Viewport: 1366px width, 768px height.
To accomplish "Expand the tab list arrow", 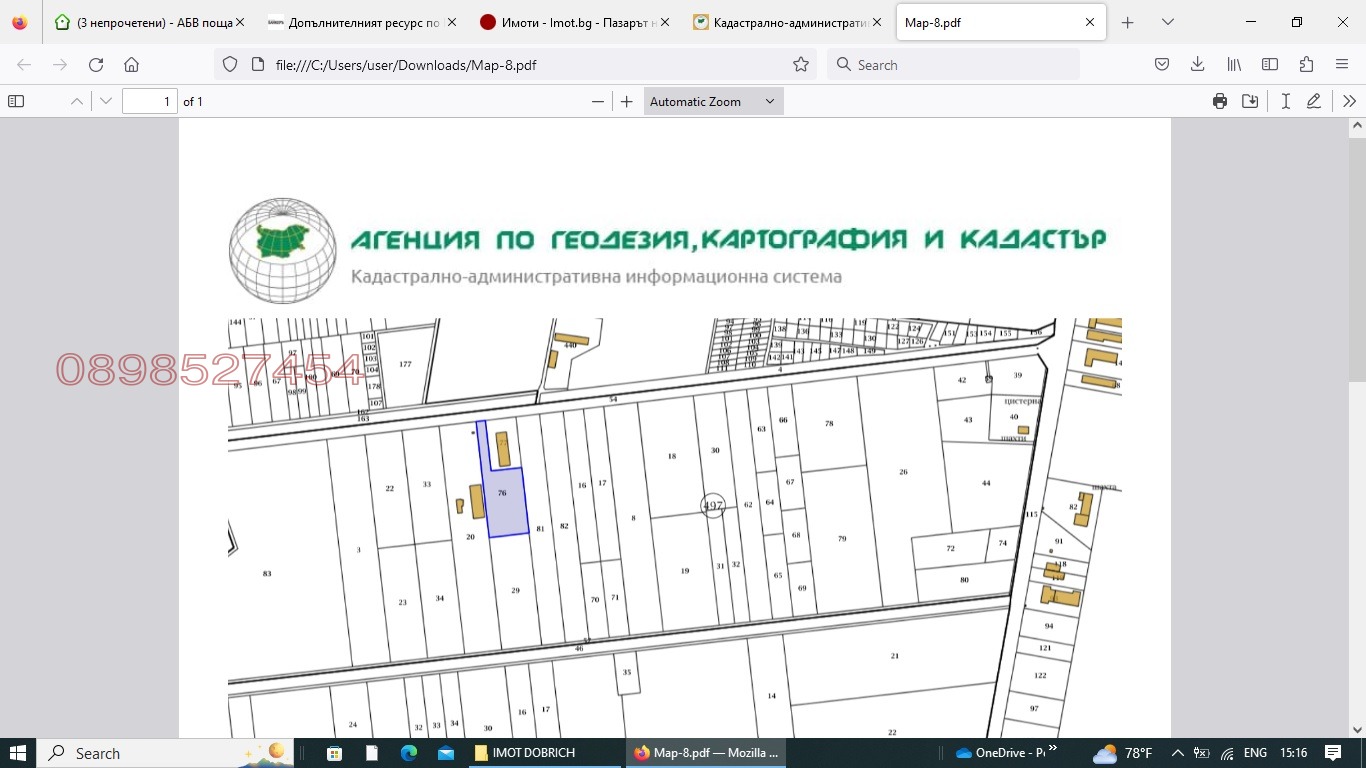I will pyautogui.click(x=1166, y=21).
